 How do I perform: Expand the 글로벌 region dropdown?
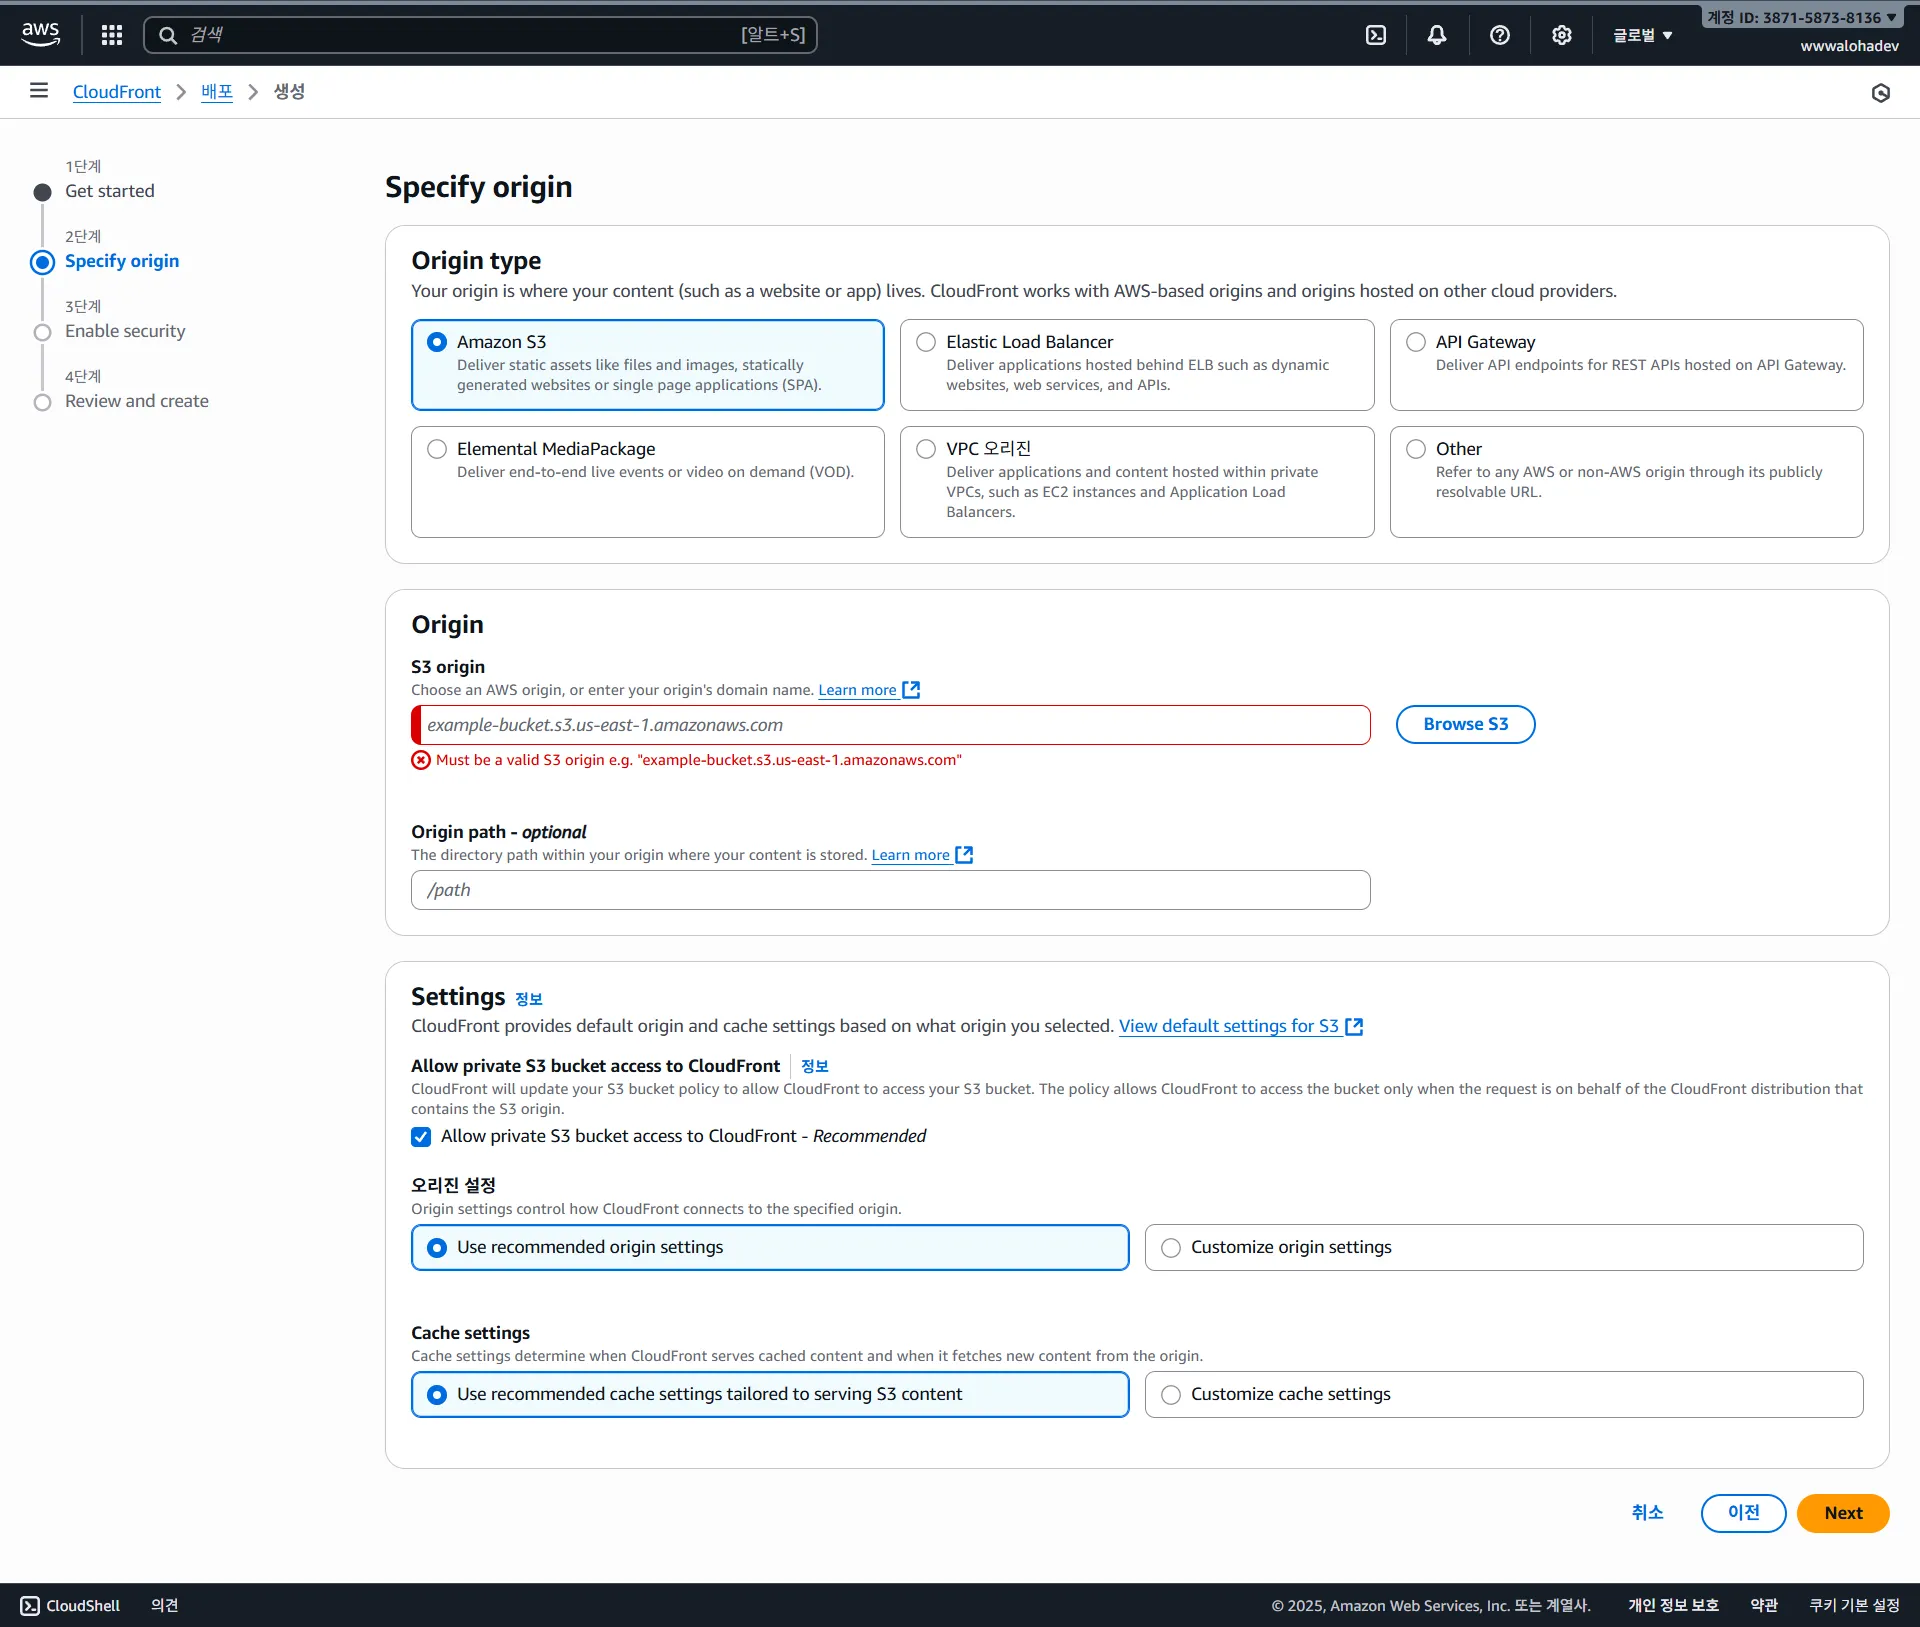tap(1642, 35)
